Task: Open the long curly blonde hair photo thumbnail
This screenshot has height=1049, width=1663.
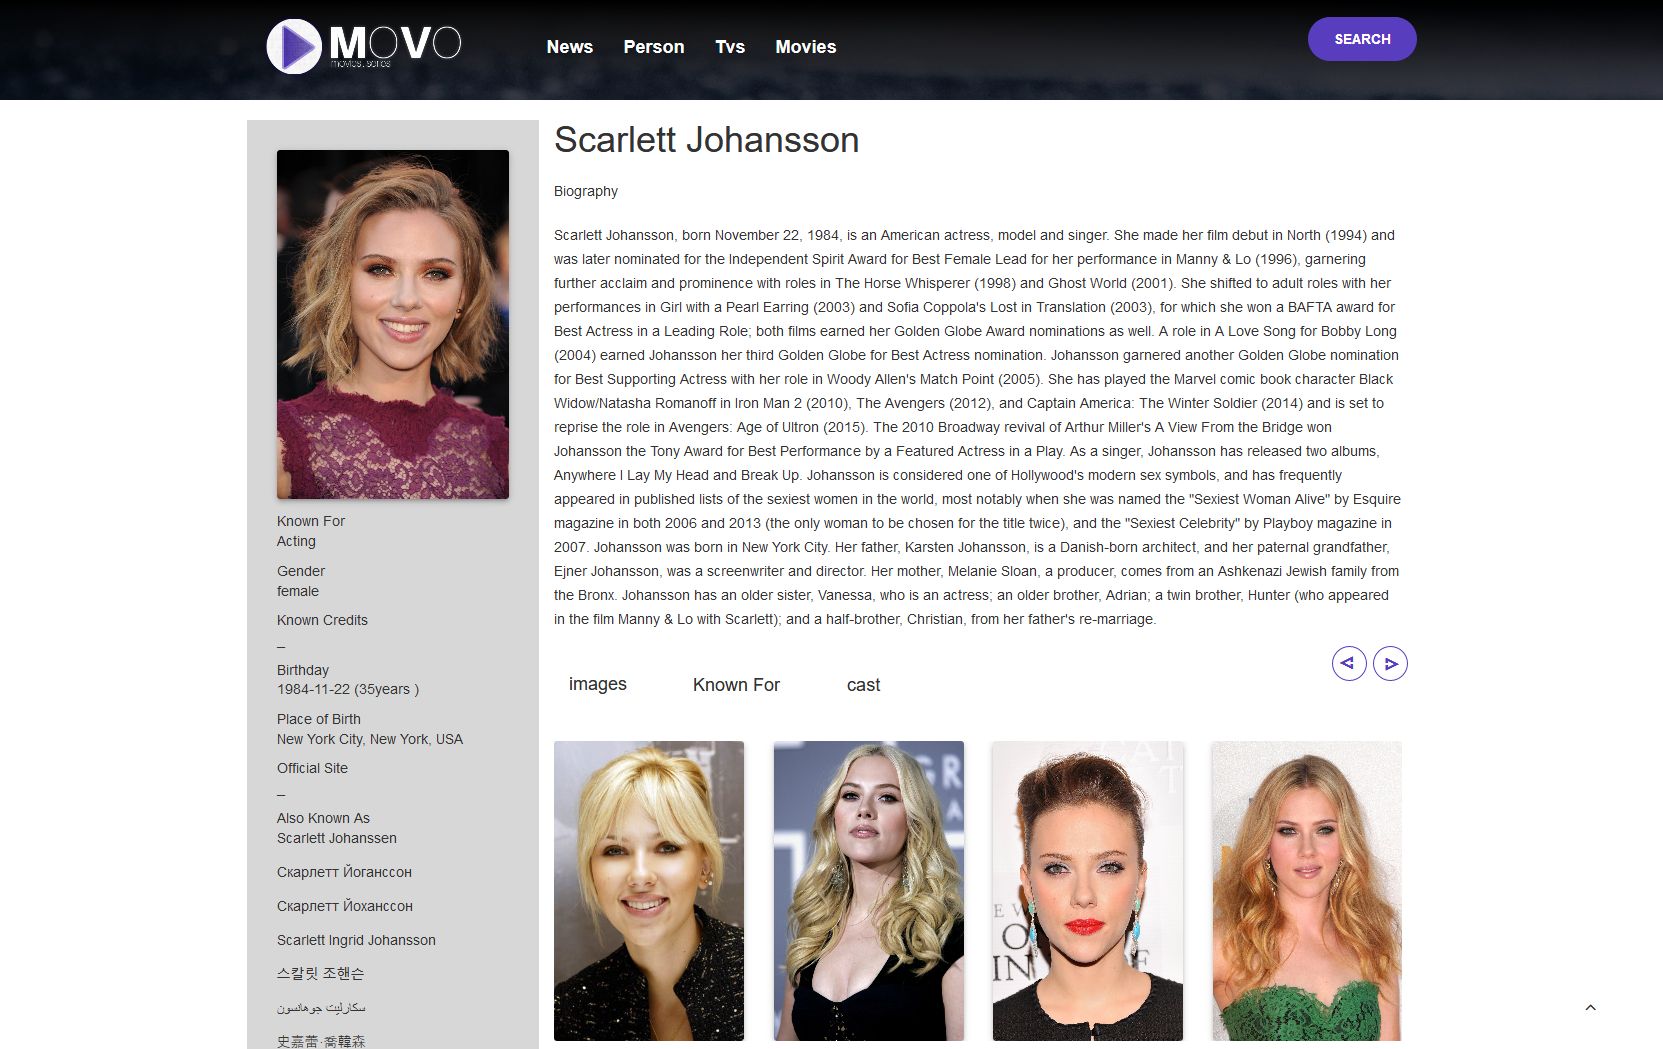Action: 868,891
